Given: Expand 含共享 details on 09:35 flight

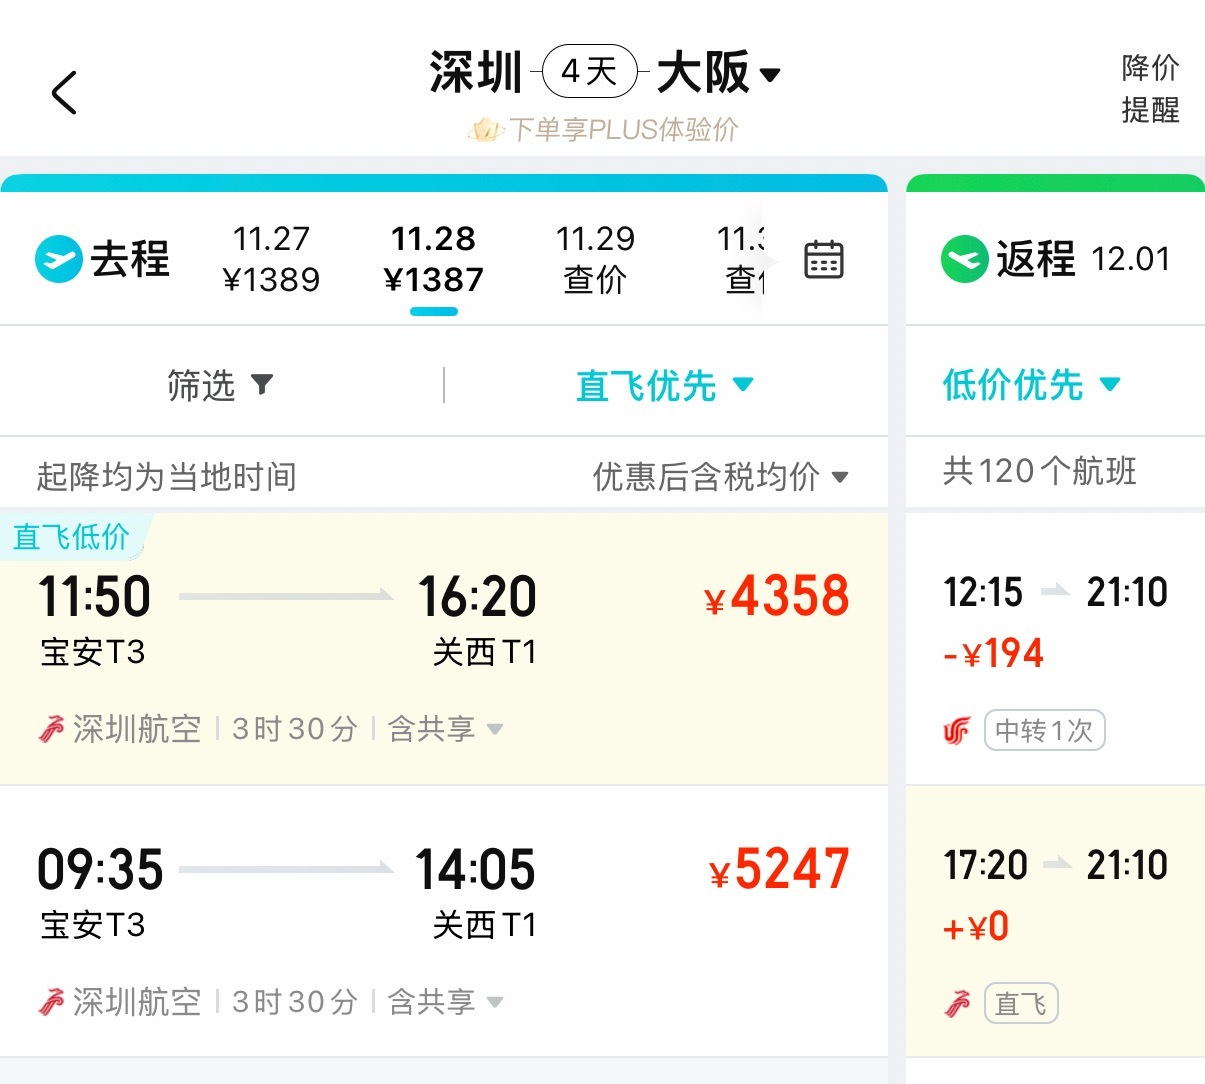Looking at the screenshot, I should coord(494,1002).
